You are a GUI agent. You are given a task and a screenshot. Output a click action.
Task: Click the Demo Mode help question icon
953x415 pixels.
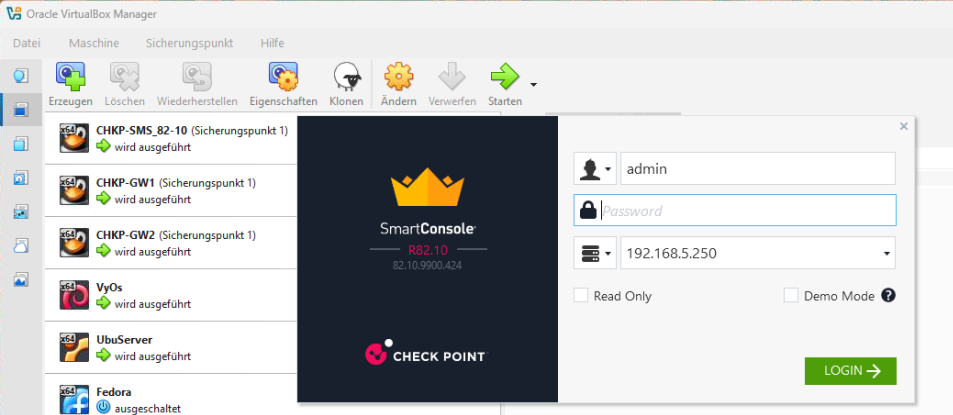pos(888,296)
